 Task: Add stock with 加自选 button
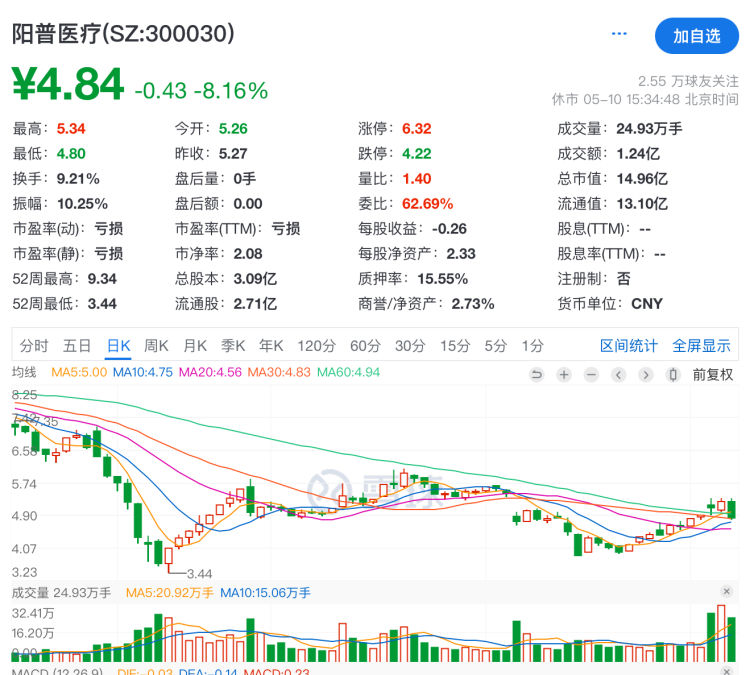(x=696, y=36)
